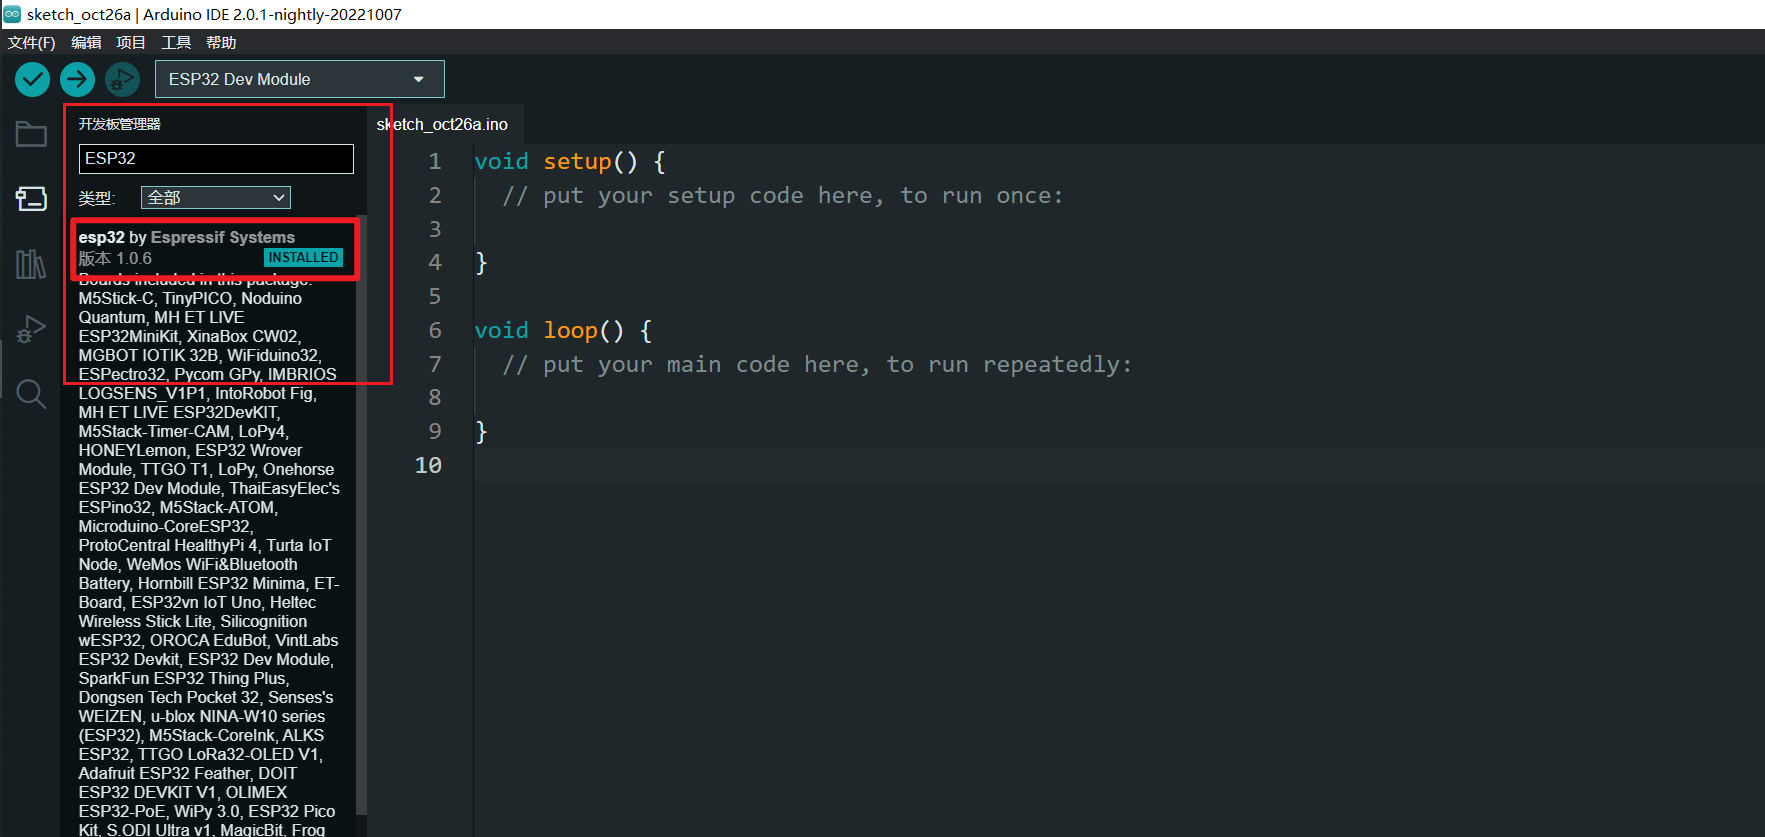
Task: Click line number 6 in the gutter
Action: (x=435, y=330)
